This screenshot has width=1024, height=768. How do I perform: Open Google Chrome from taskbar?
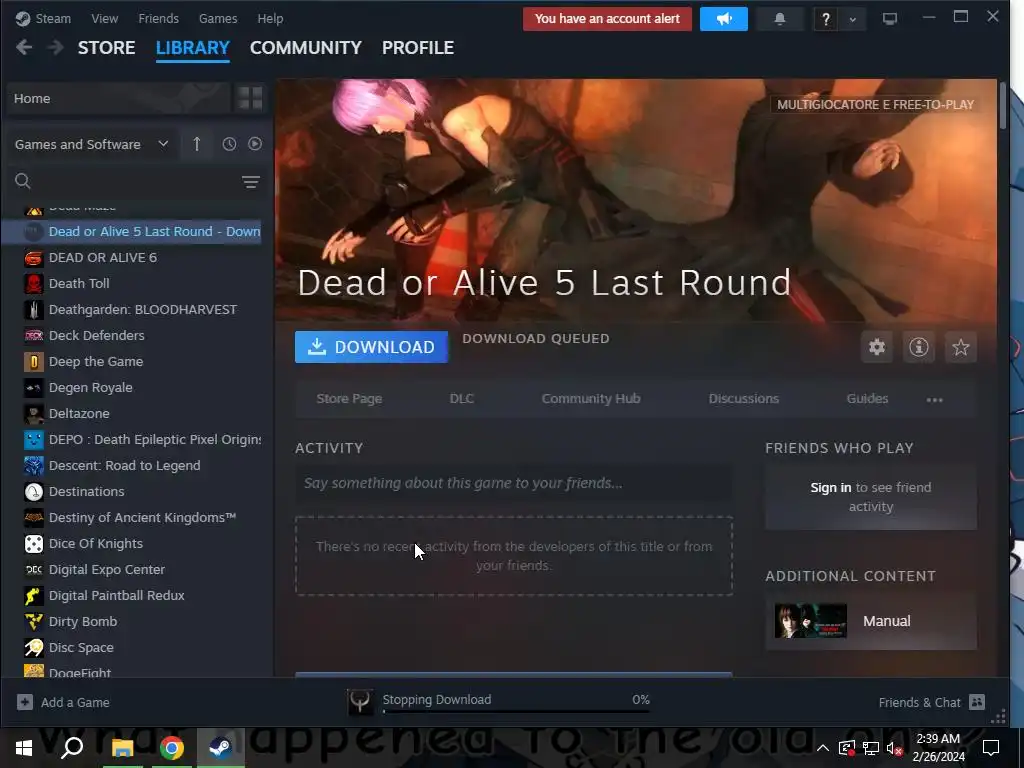point(172,748)
